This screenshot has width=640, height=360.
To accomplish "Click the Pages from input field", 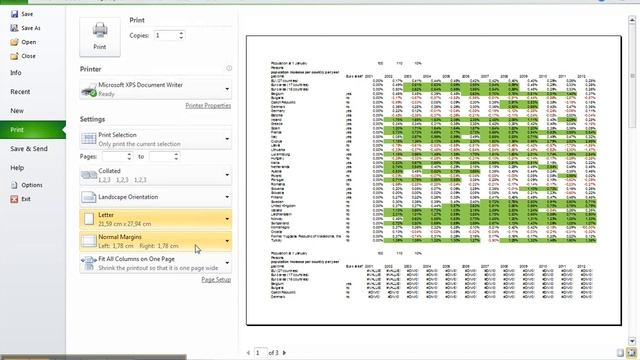I will (114, 156).
